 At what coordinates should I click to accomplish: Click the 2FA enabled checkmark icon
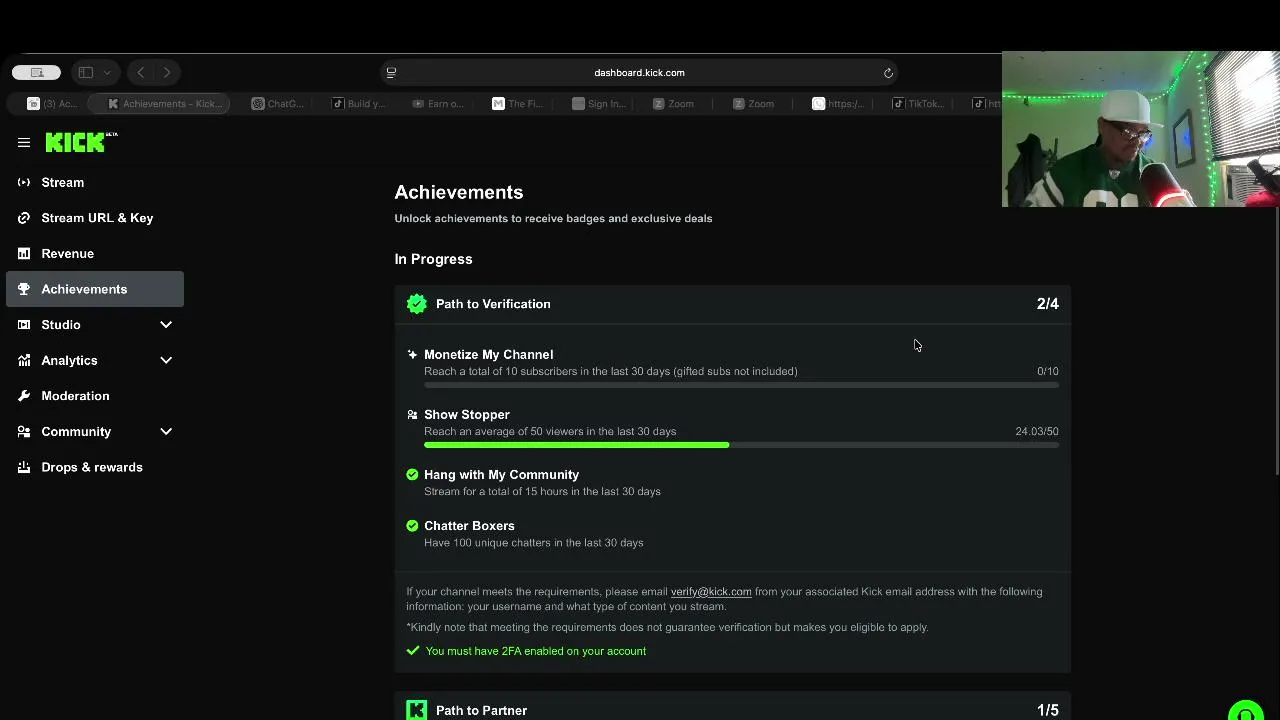413,651
